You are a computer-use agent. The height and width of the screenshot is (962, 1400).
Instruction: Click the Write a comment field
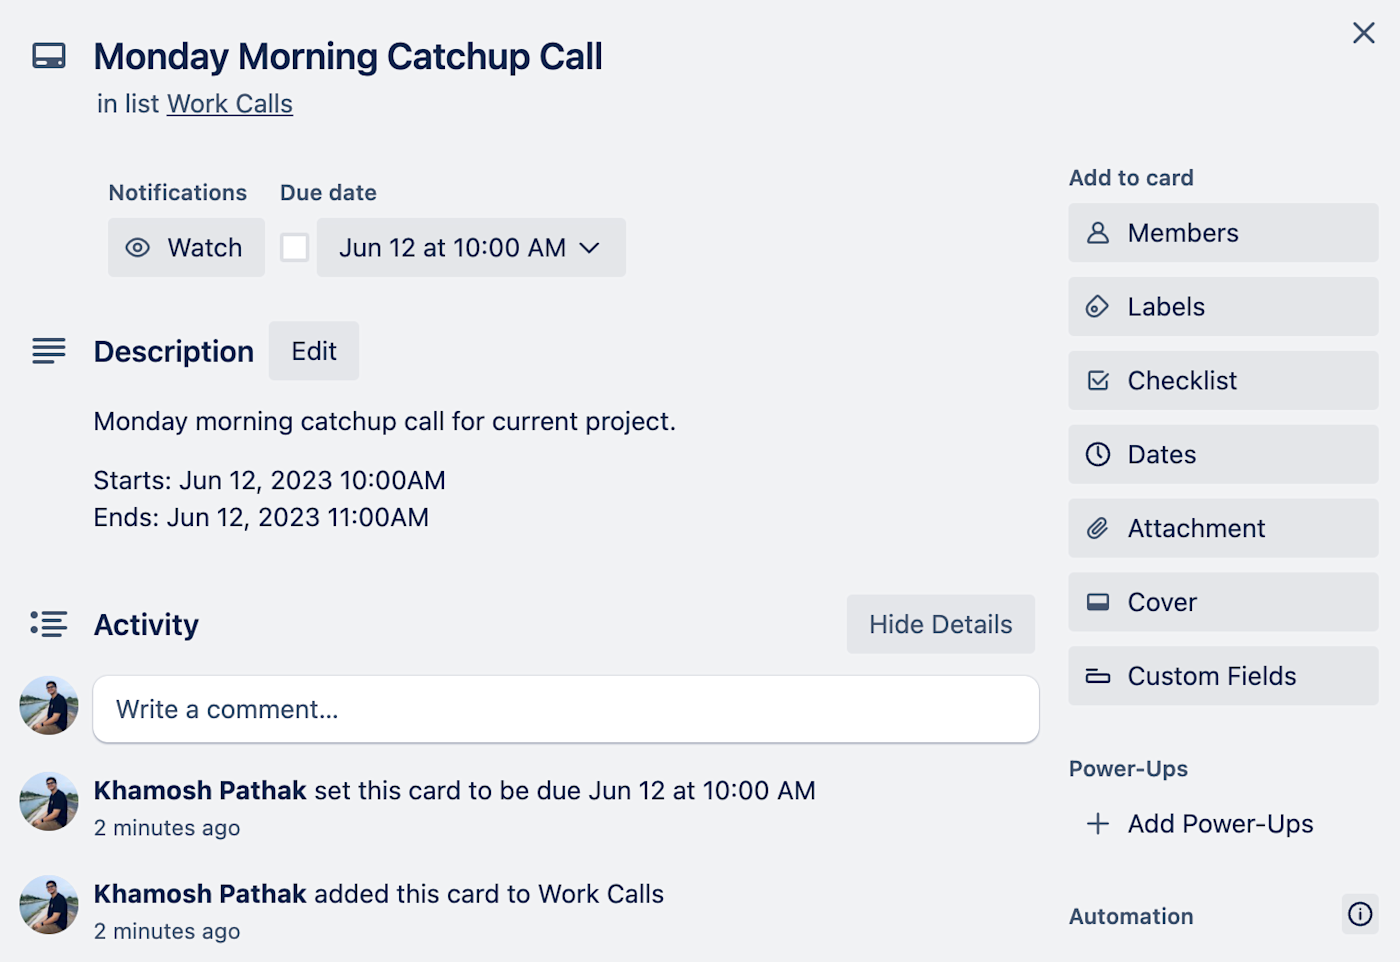[x=566, y=709]
